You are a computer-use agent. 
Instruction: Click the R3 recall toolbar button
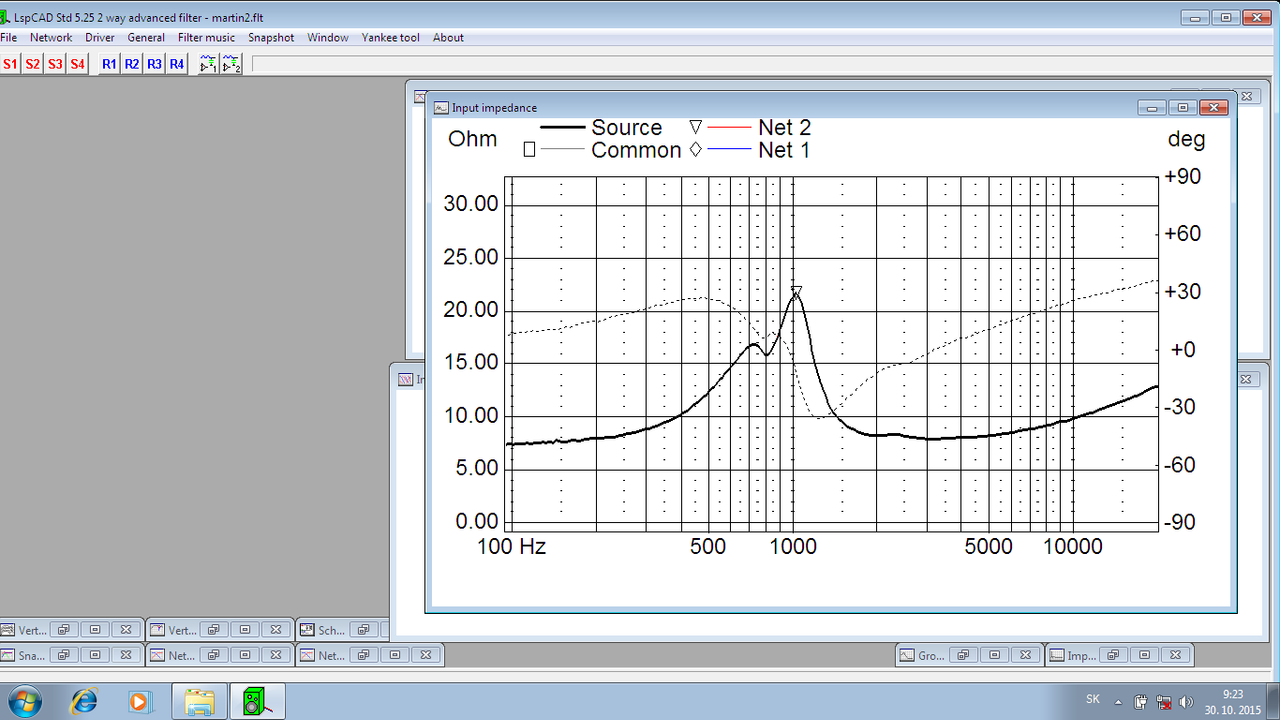tap(154, 64)
